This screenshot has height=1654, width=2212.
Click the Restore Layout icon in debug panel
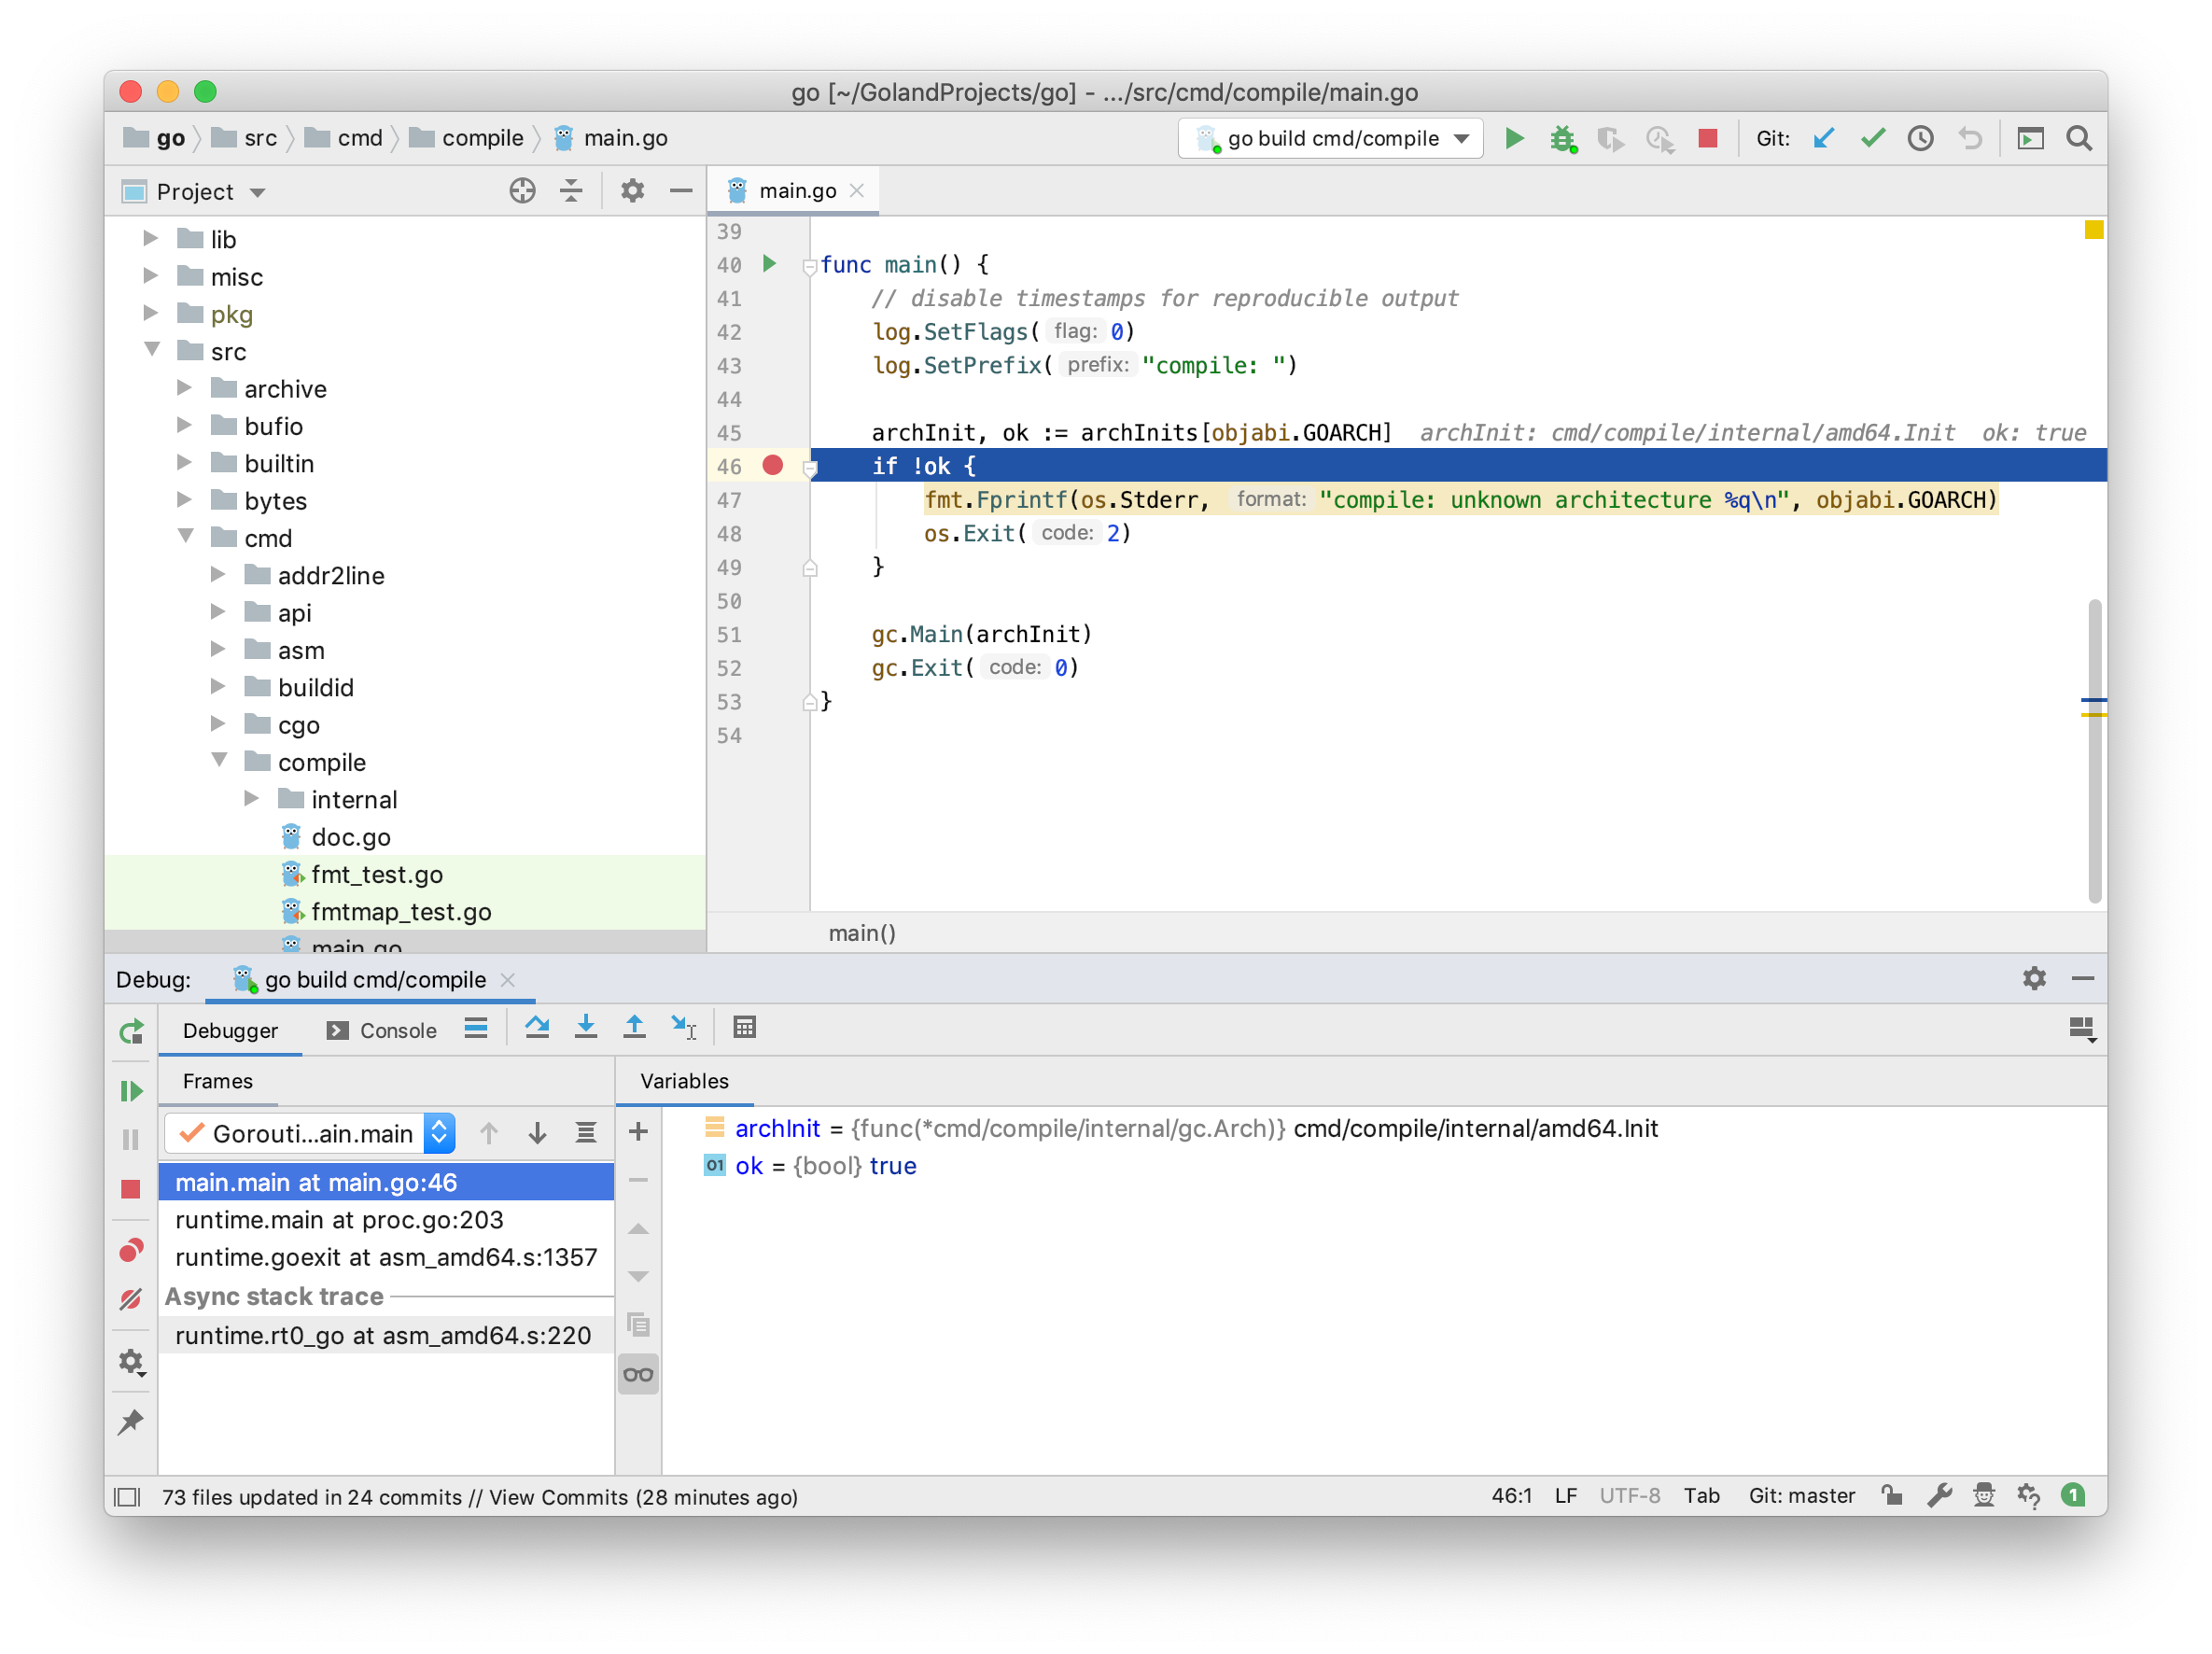click(x=2080, y=1029)
